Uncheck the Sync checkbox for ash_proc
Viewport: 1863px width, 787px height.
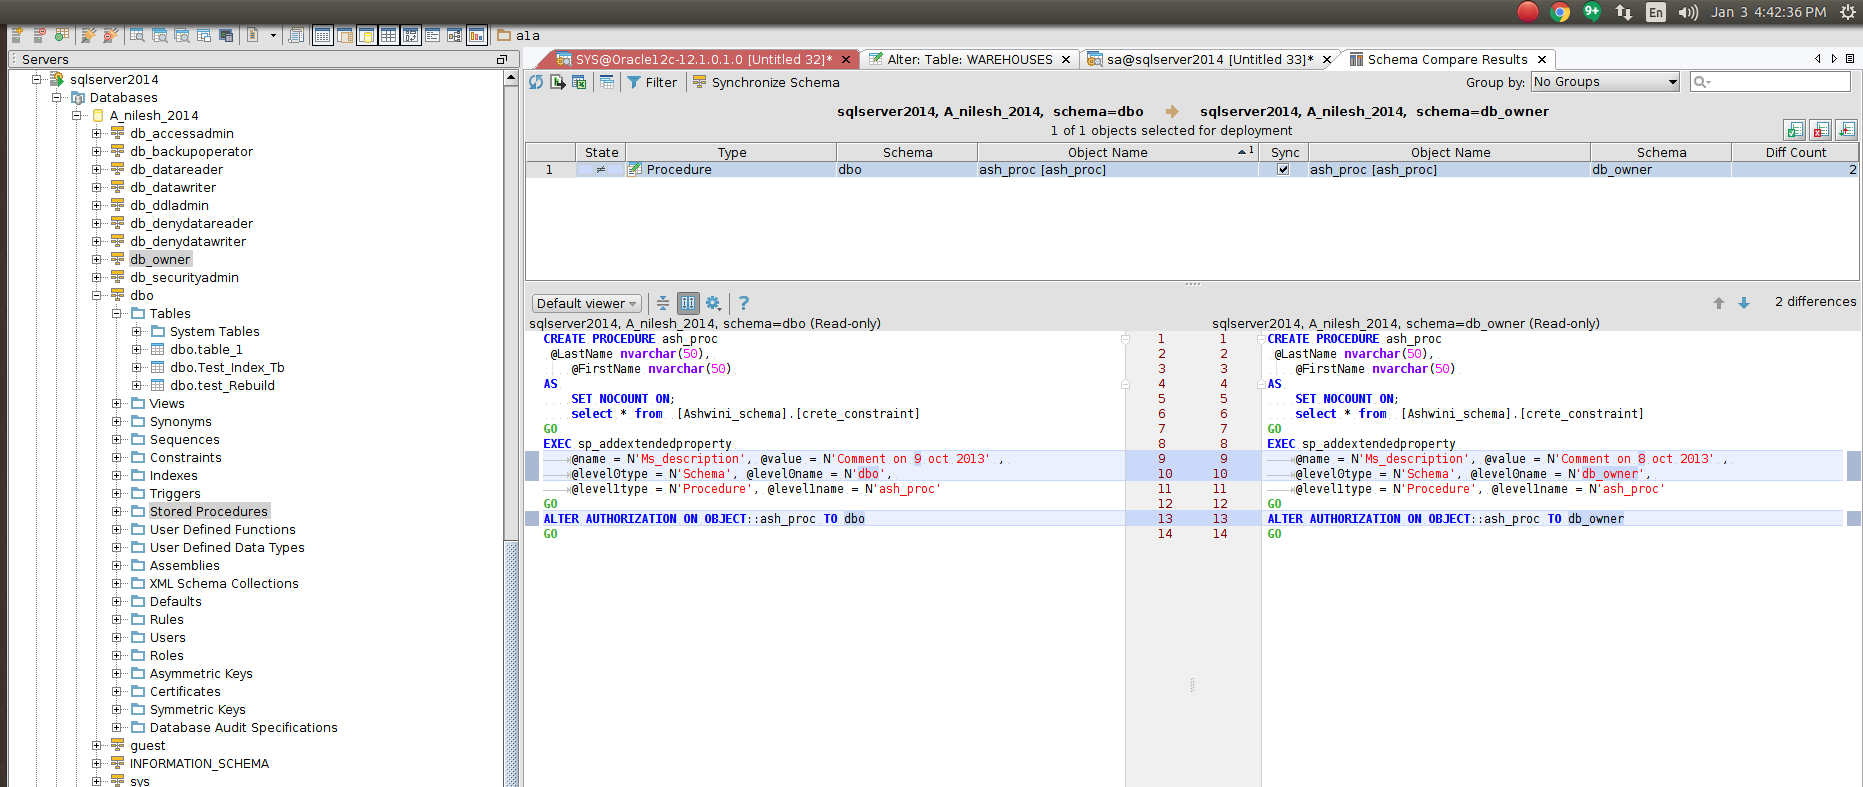(1283, 170)
